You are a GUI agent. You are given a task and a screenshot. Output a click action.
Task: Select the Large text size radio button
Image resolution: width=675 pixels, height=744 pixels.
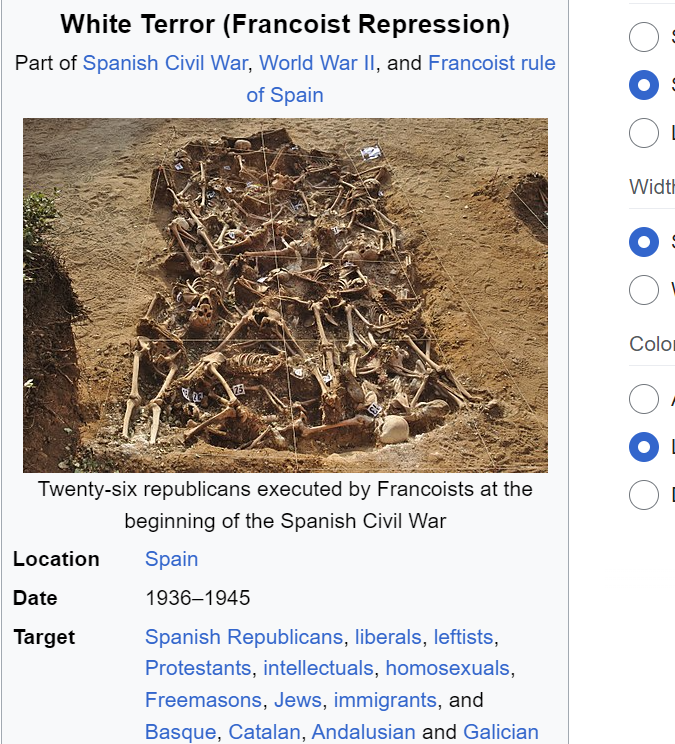644,133
